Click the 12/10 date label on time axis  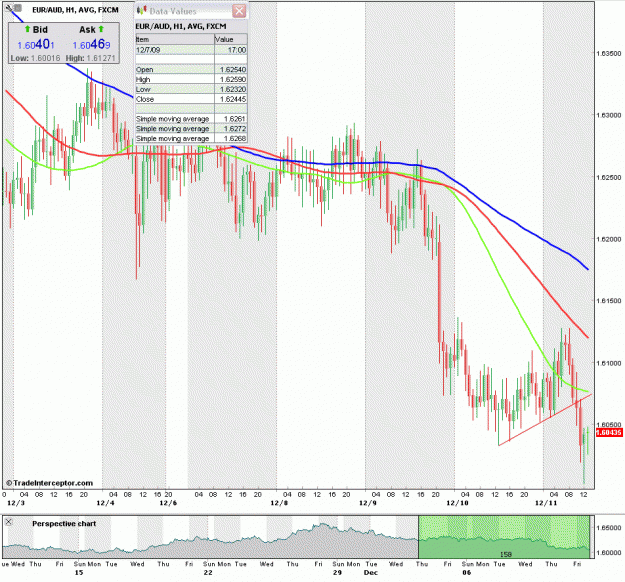coord(457,503)
